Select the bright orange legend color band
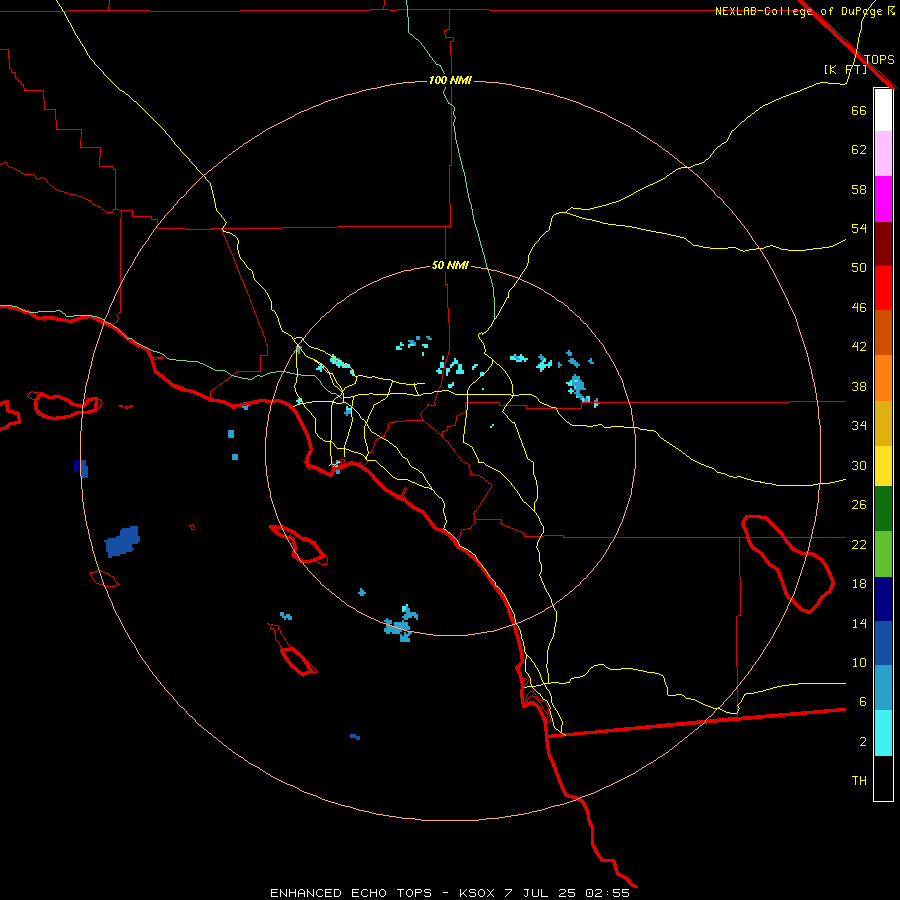 click(x=883, y=378)
